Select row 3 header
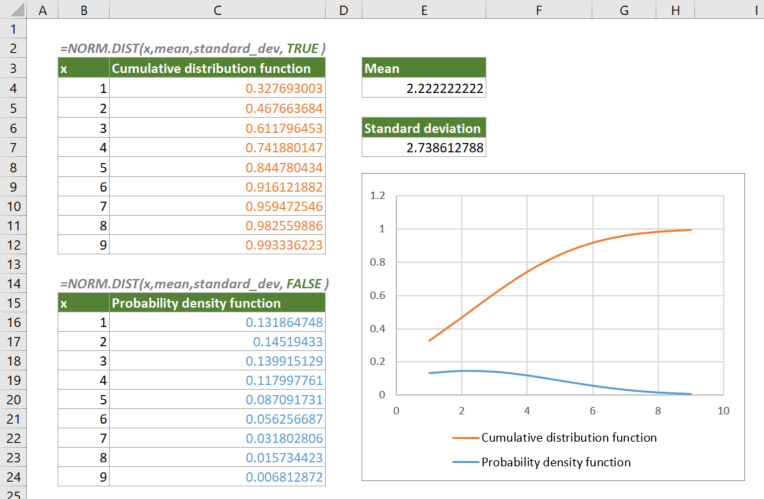The width and height of the screenshot is (764, 499). [14, 68]
